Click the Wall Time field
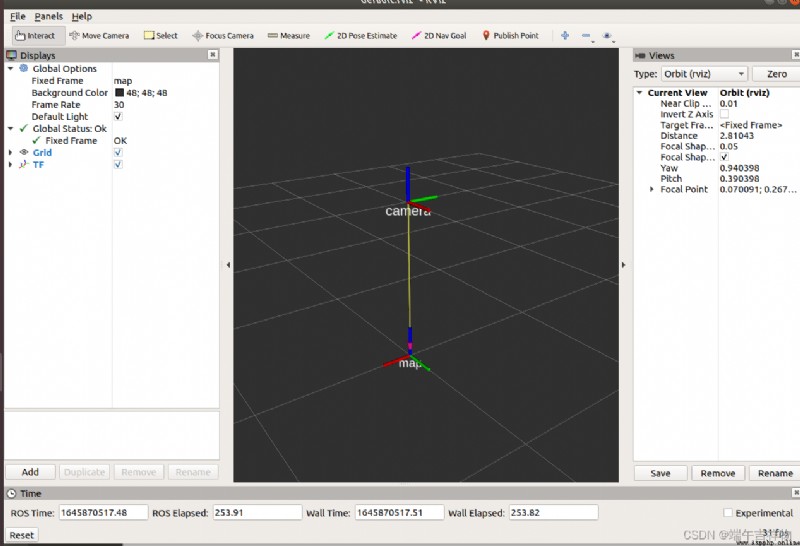This screenshot has height=546, width=800. tap(399, 512)
